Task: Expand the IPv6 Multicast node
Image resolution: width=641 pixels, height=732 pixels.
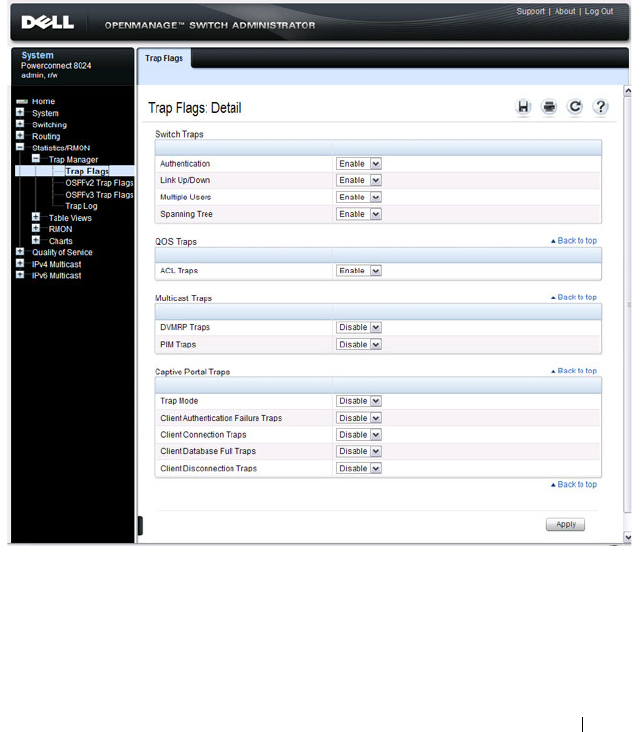Action: 20,275
